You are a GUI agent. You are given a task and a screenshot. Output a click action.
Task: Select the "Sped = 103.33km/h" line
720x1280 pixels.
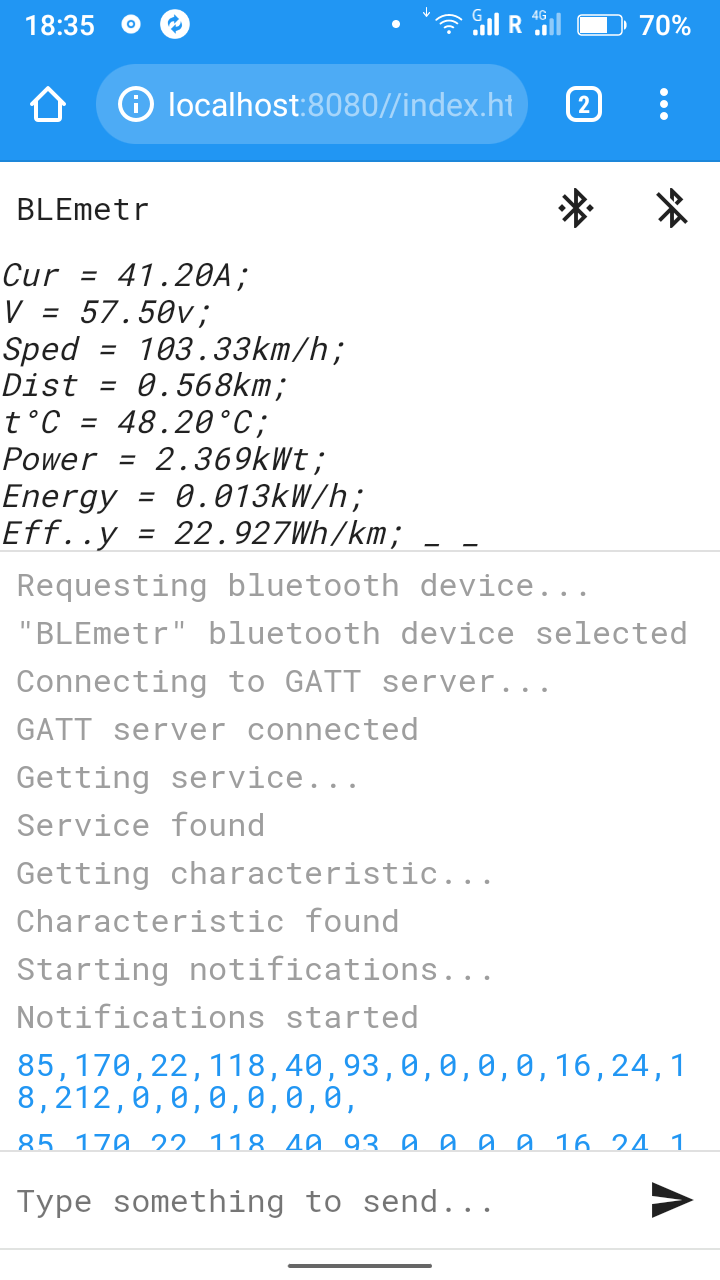pos(174,349)
